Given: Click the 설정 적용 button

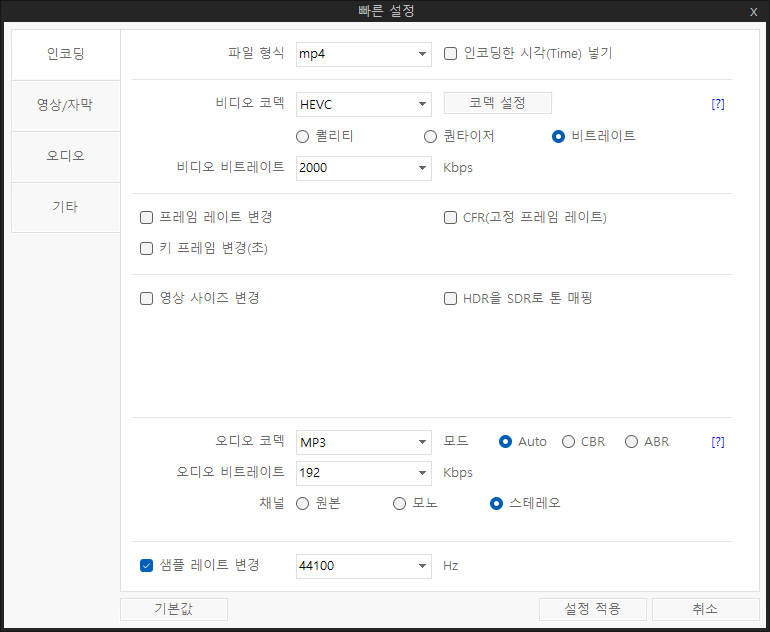Looking at the screenshot, I should point(592,609).
